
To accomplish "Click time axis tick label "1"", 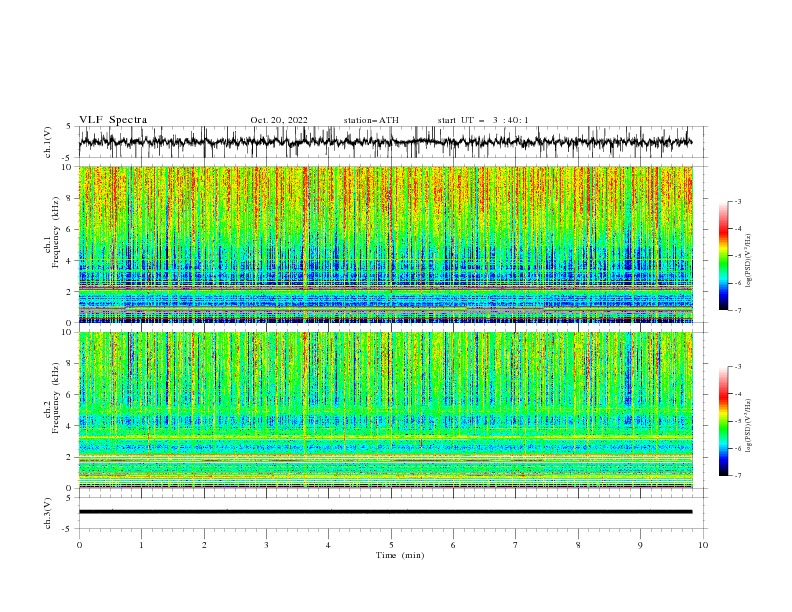I will [x=142, y=545].
